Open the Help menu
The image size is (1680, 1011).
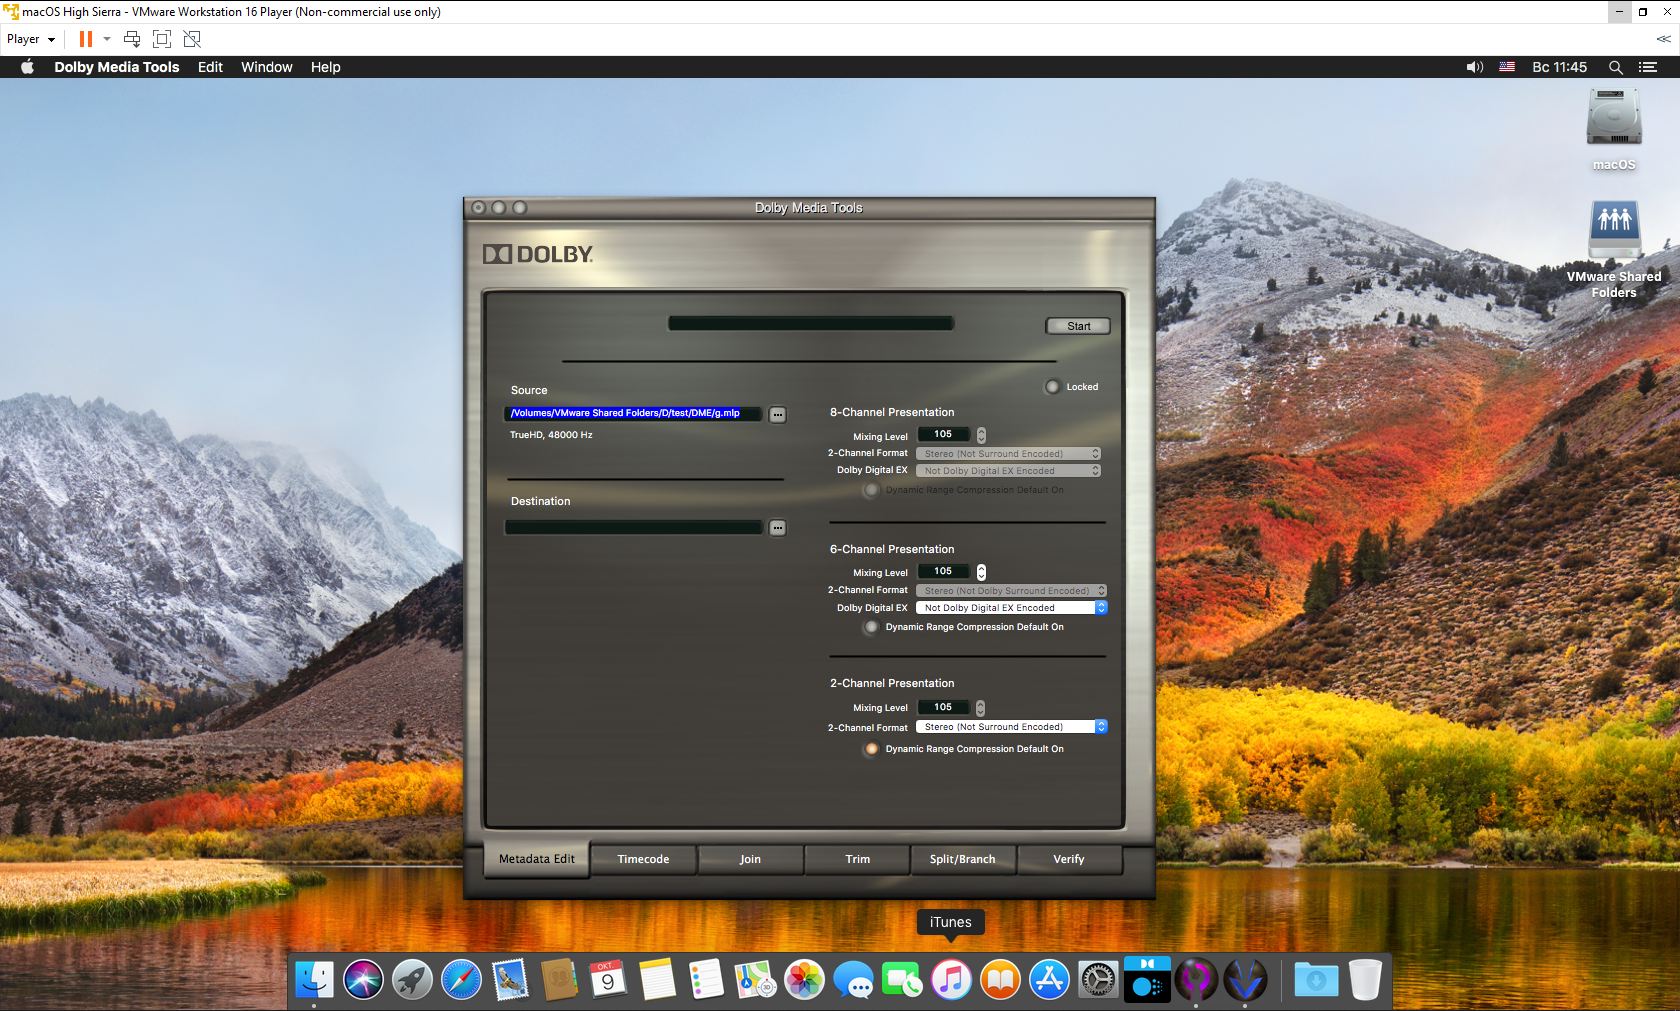[x=326, y=67]
